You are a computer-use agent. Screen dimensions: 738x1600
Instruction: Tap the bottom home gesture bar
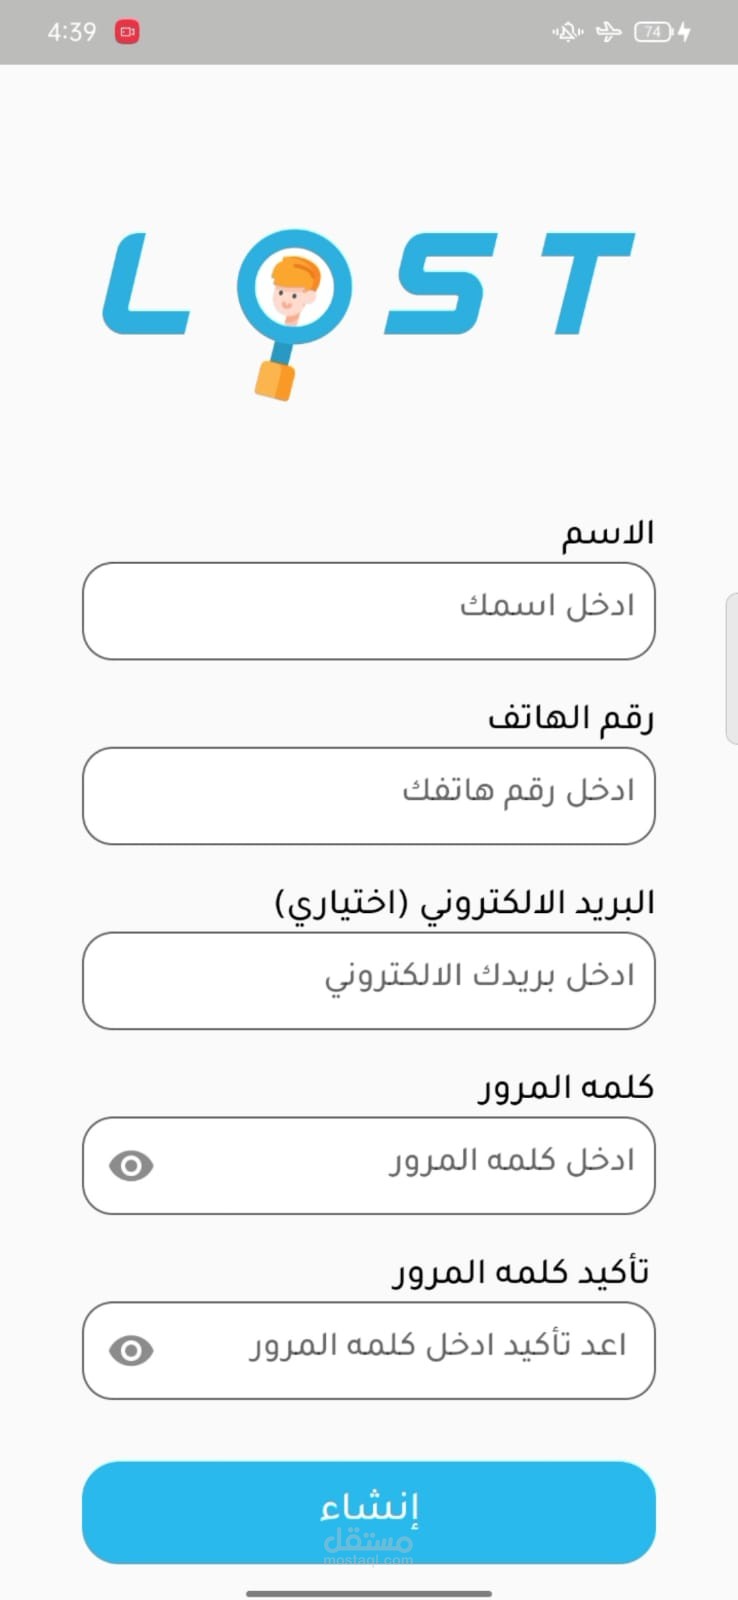click(x=368, y=1593)
